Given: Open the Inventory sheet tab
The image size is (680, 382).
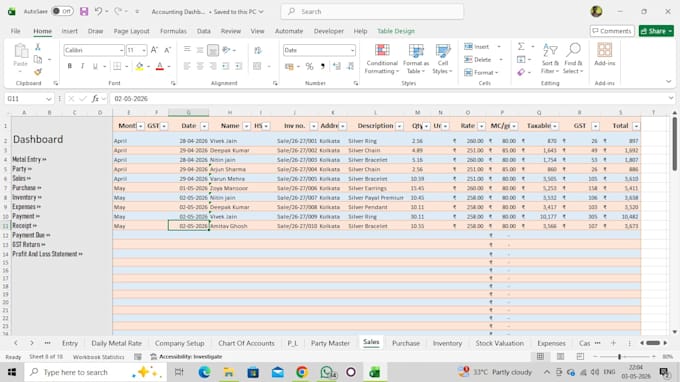Looking at the screenshot, I should click(447, 343).
